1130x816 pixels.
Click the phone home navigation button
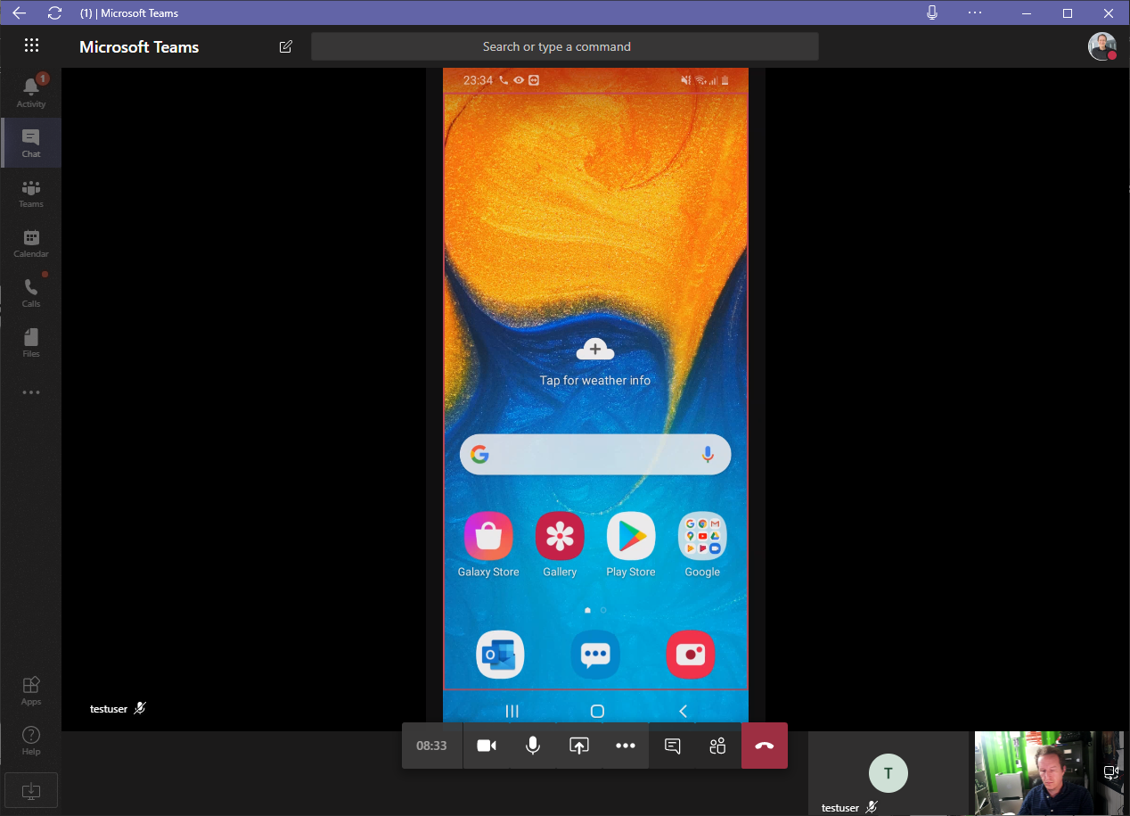pos(597,711)
